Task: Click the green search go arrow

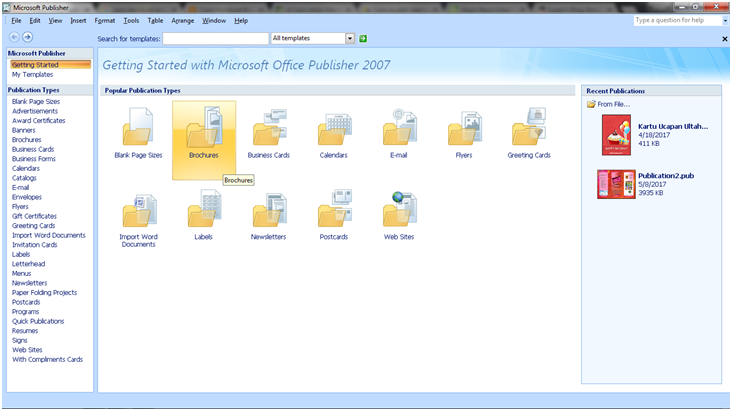Action: click(363, 38)
